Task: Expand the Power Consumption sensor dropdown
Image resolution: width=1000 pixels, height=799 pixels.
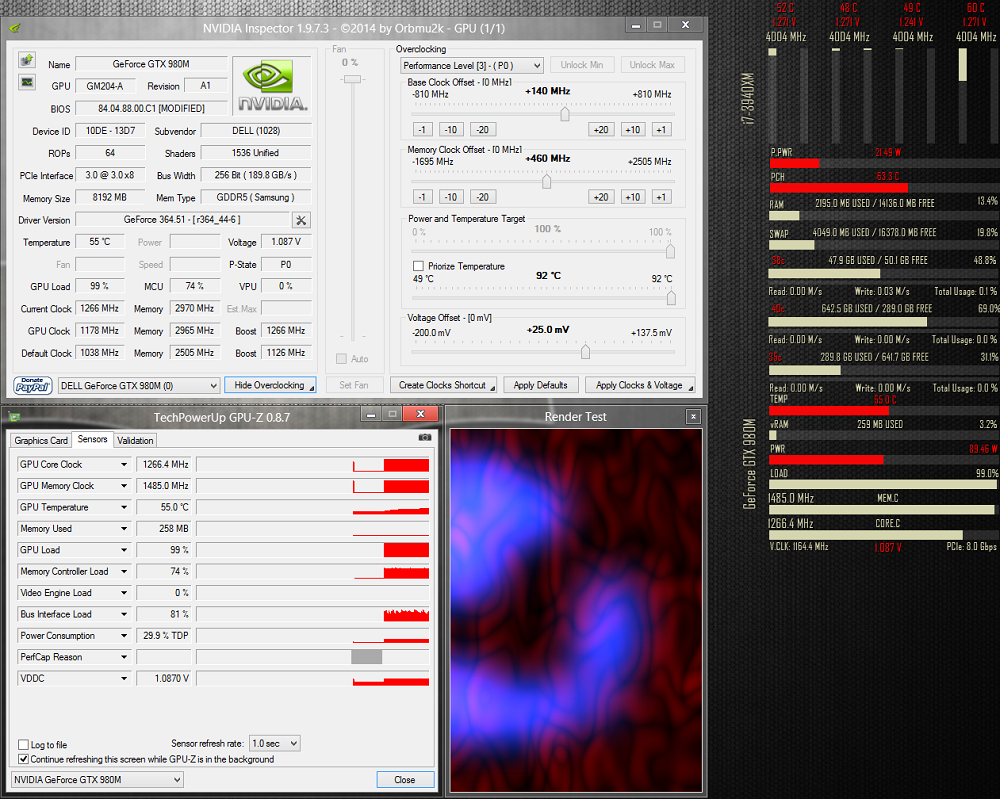Action: coord(124,636)
